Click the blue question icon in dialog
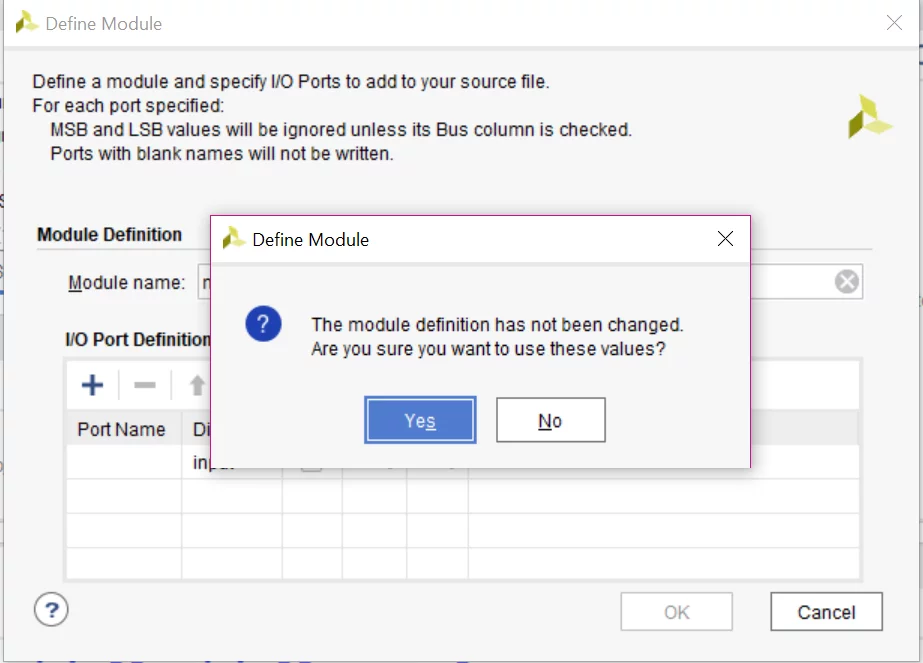This screenshot has width=923, height=663. [263, 324]
